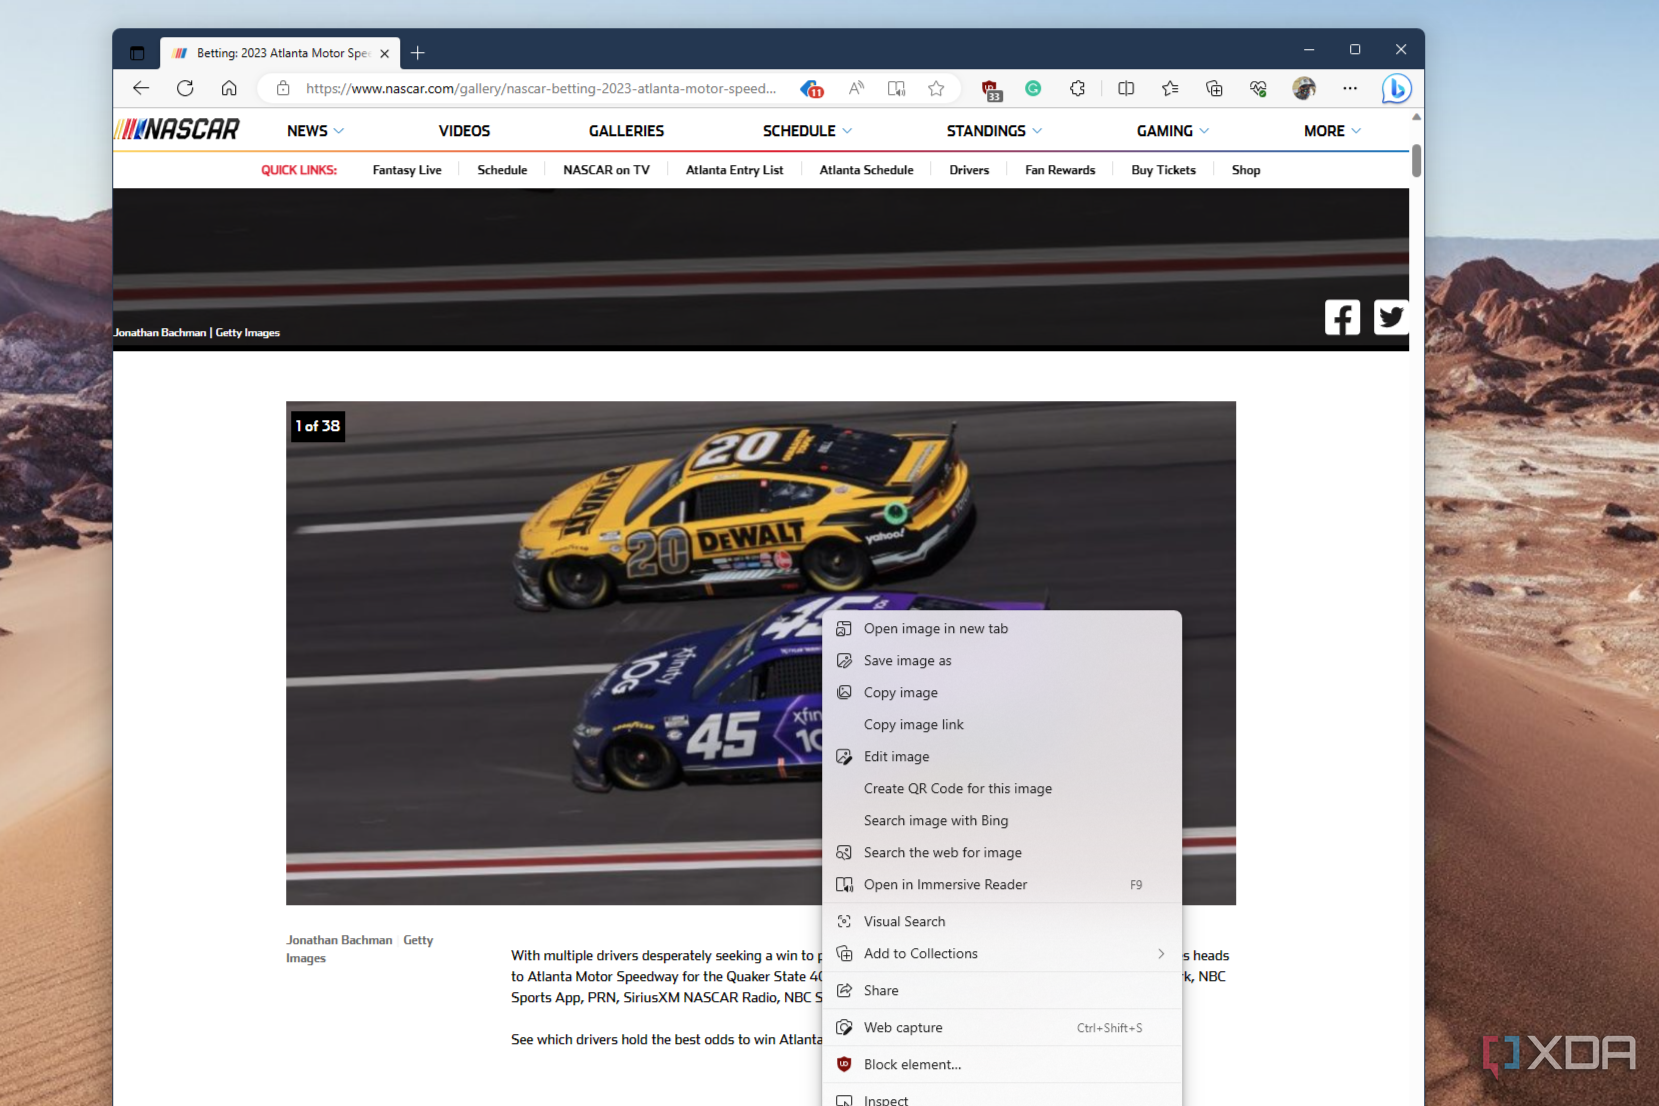Click the page vertical scrollbar thumb

point(1416,160)
